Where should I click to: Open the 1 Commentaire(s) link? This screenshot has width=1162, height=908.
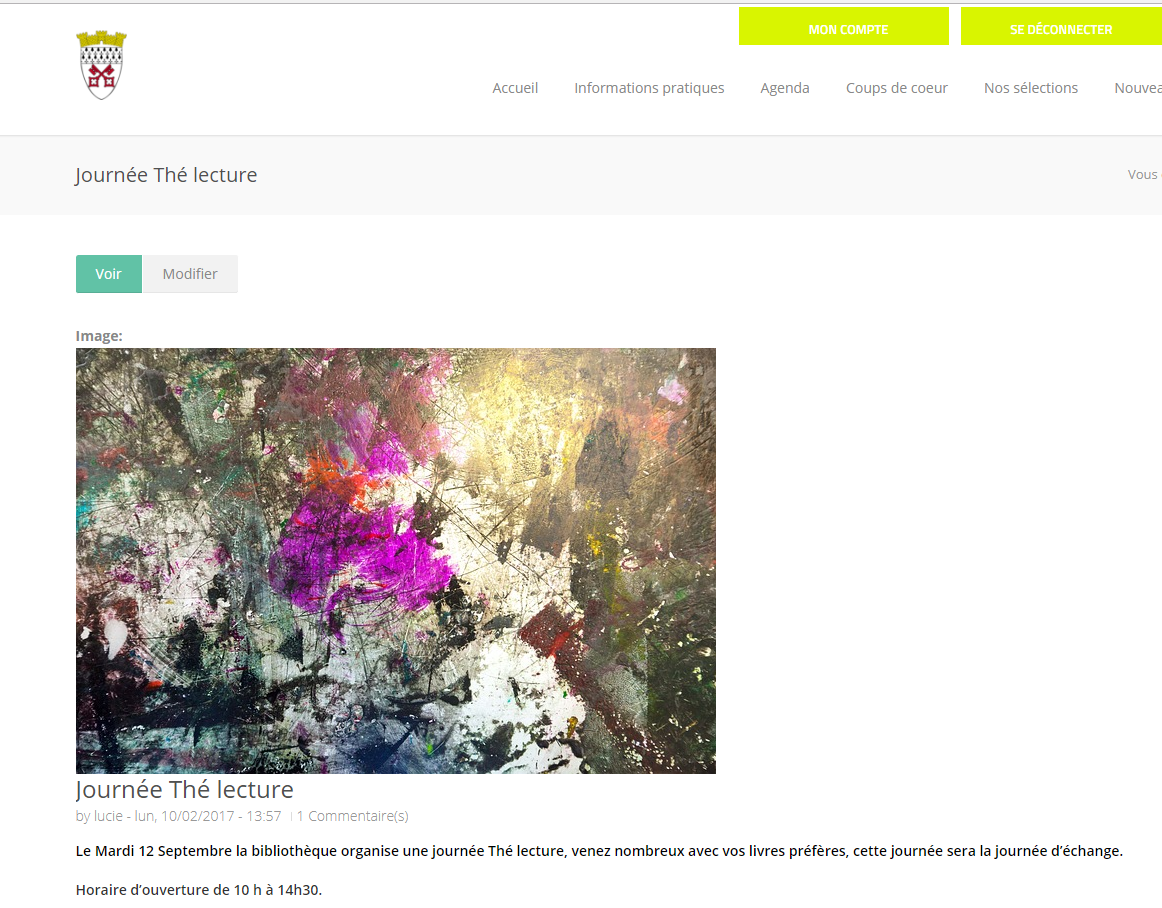tap(353, 816)
